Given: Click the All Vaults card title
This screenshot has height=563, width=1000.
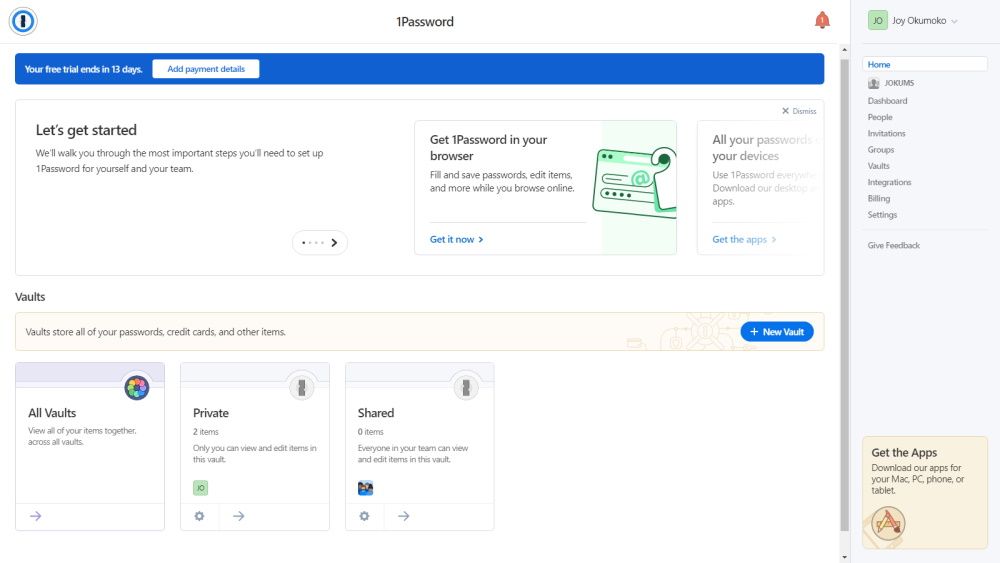Looking at the screenshot, I should [52, 413].
